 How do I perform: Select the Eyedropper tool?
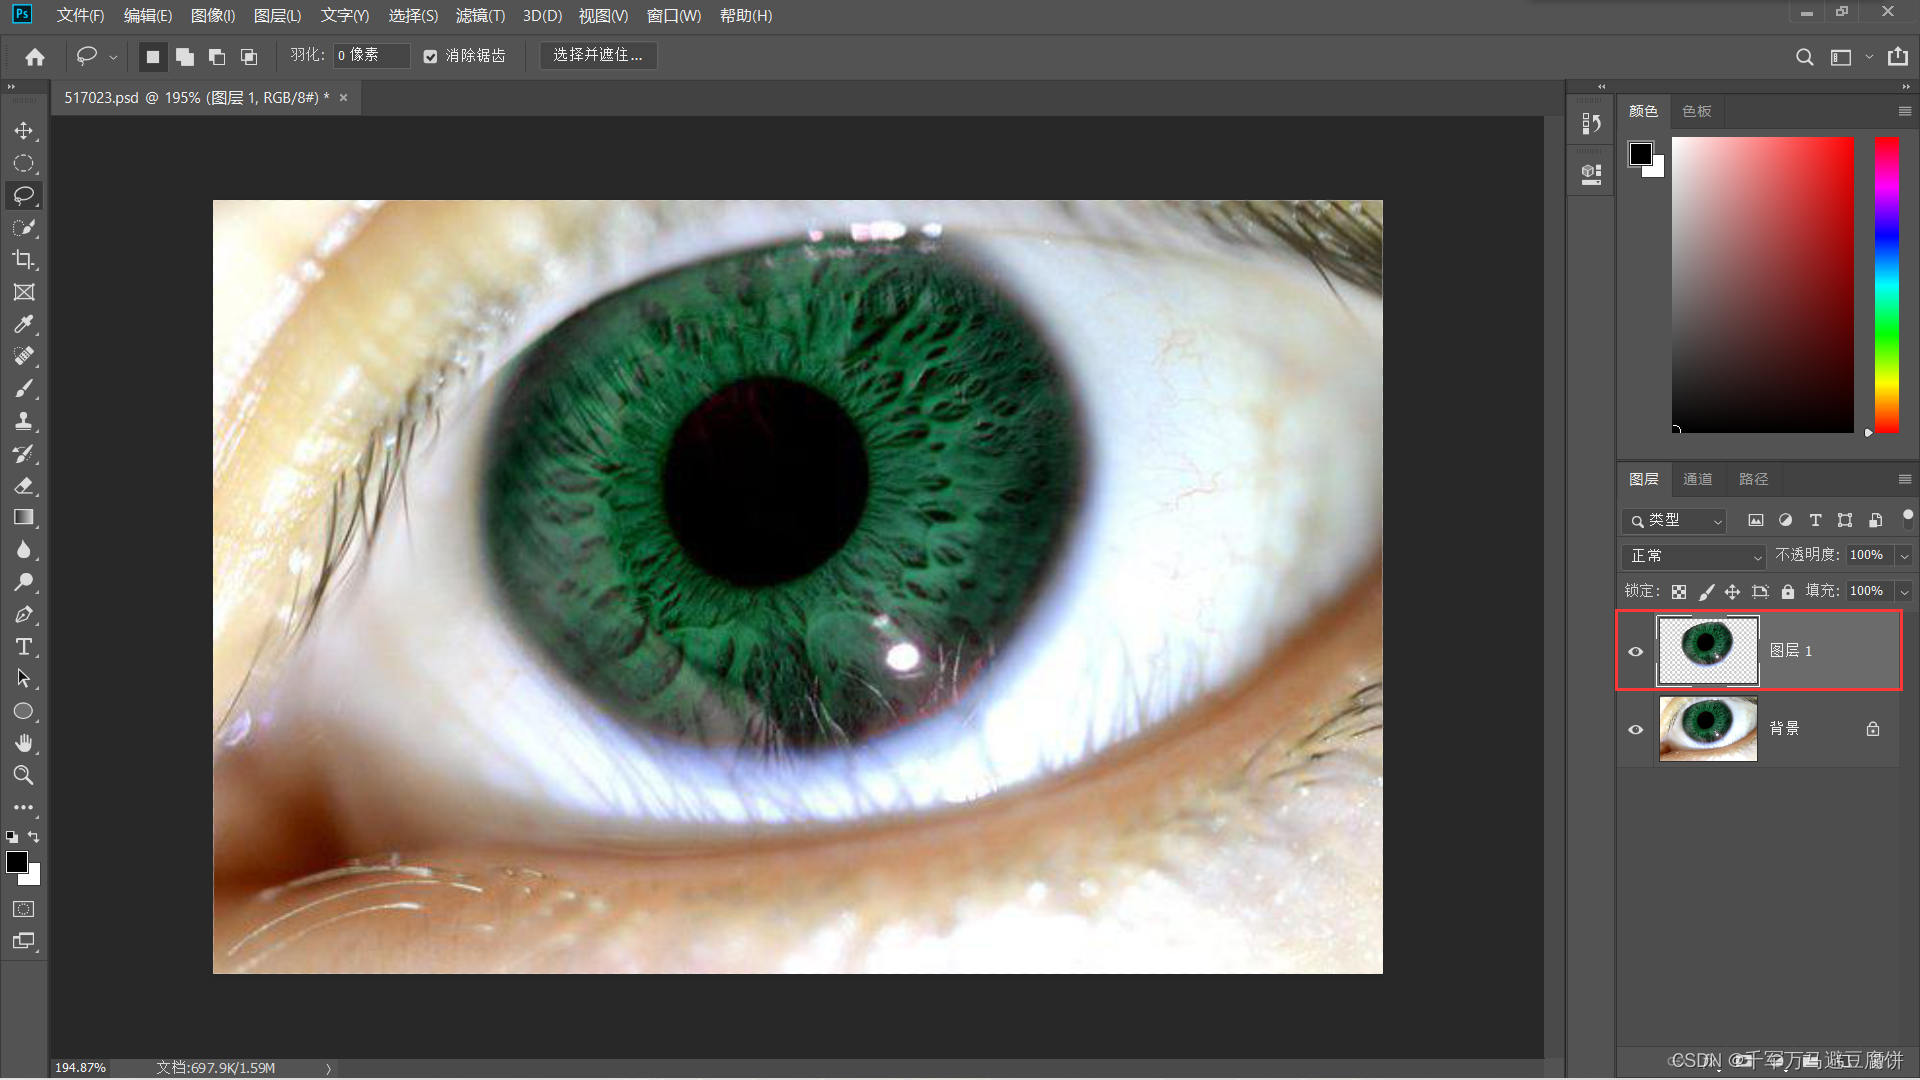24,324
